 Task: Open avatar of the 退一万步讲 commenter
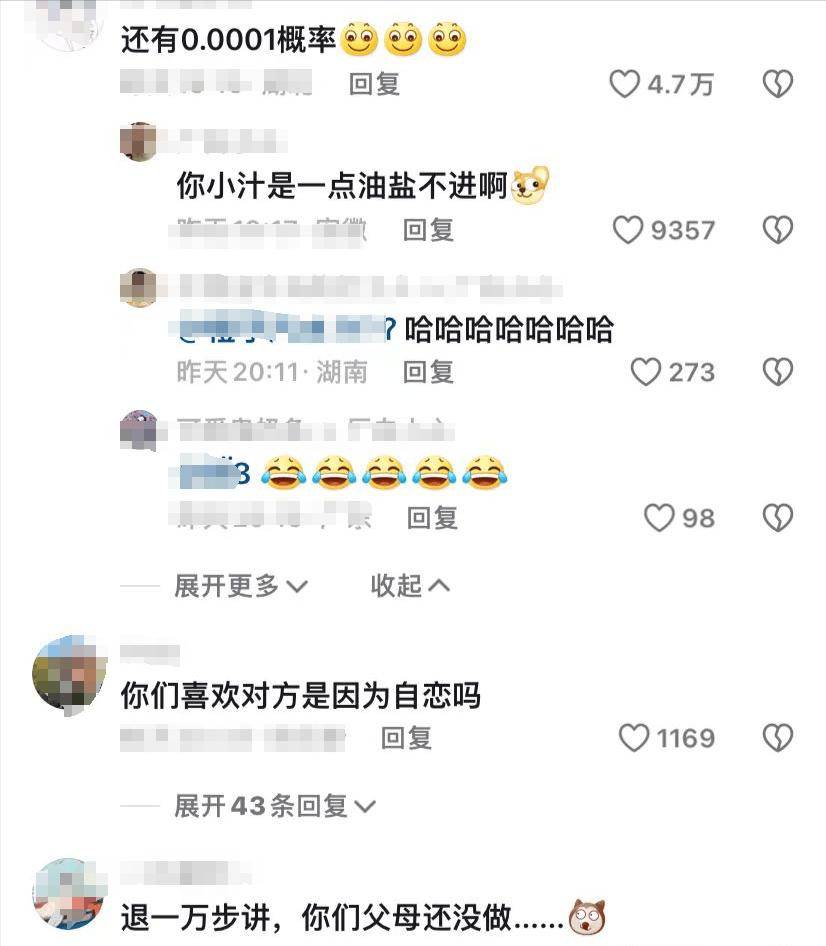coord(69,895)
